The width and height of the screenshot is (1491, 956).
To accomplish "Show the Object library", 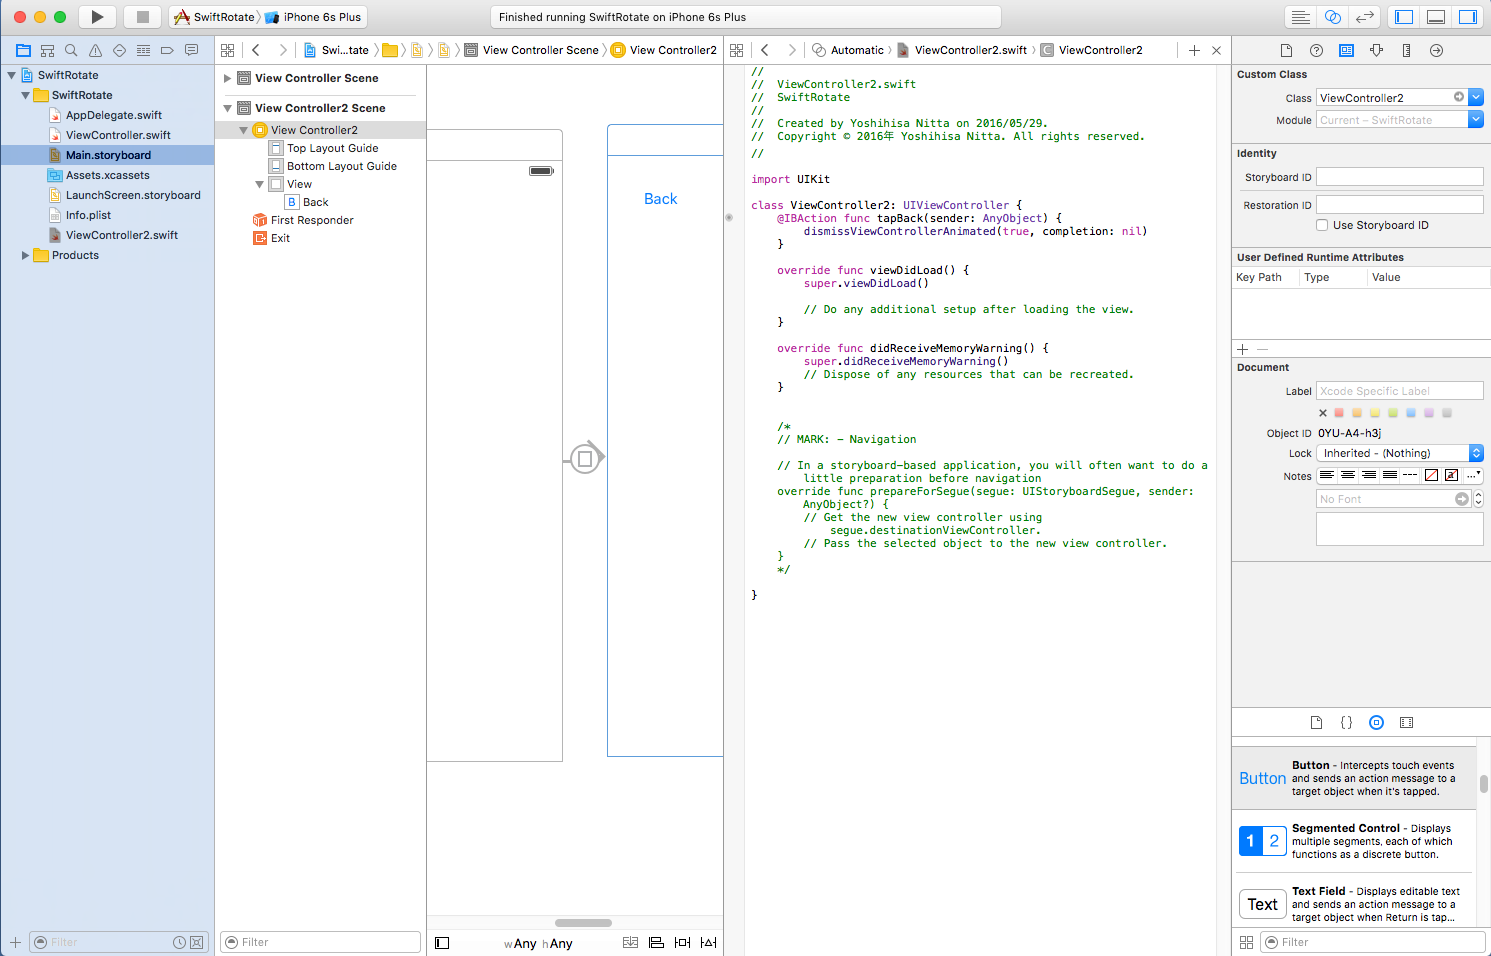I will (1376, 722).
